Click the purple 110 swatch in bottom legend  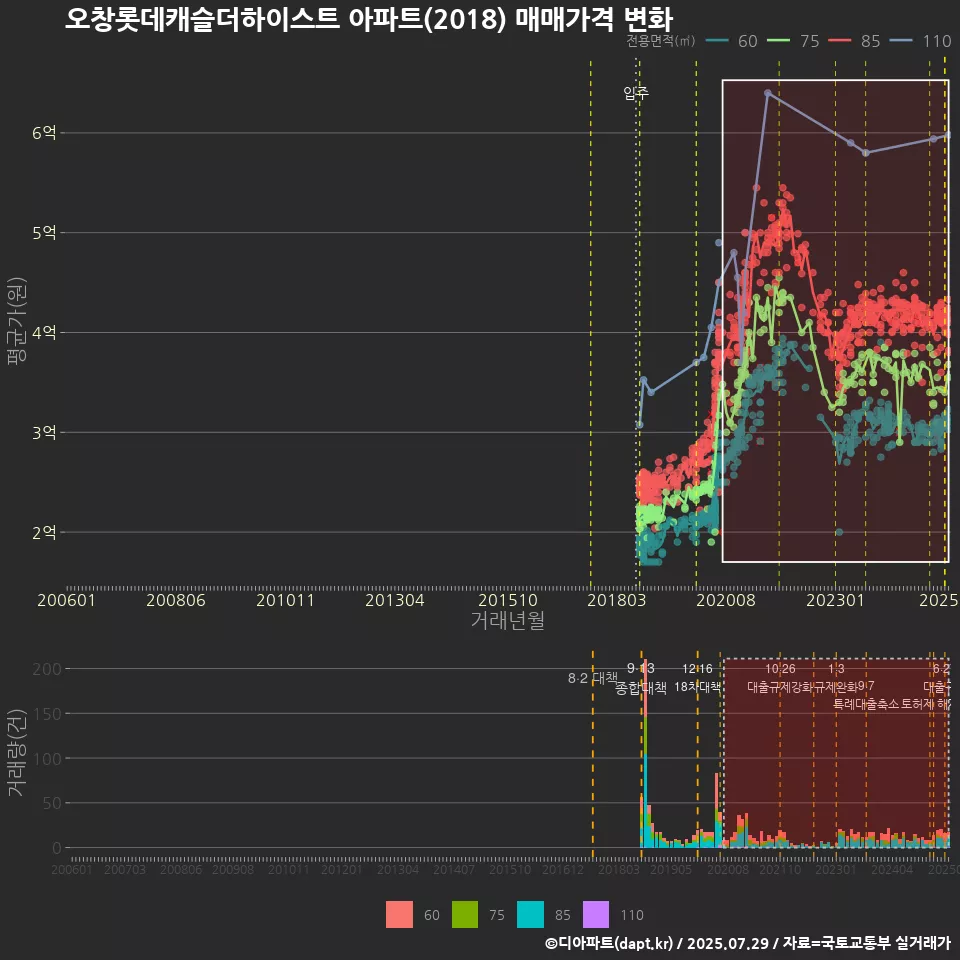tap(596, 915)
